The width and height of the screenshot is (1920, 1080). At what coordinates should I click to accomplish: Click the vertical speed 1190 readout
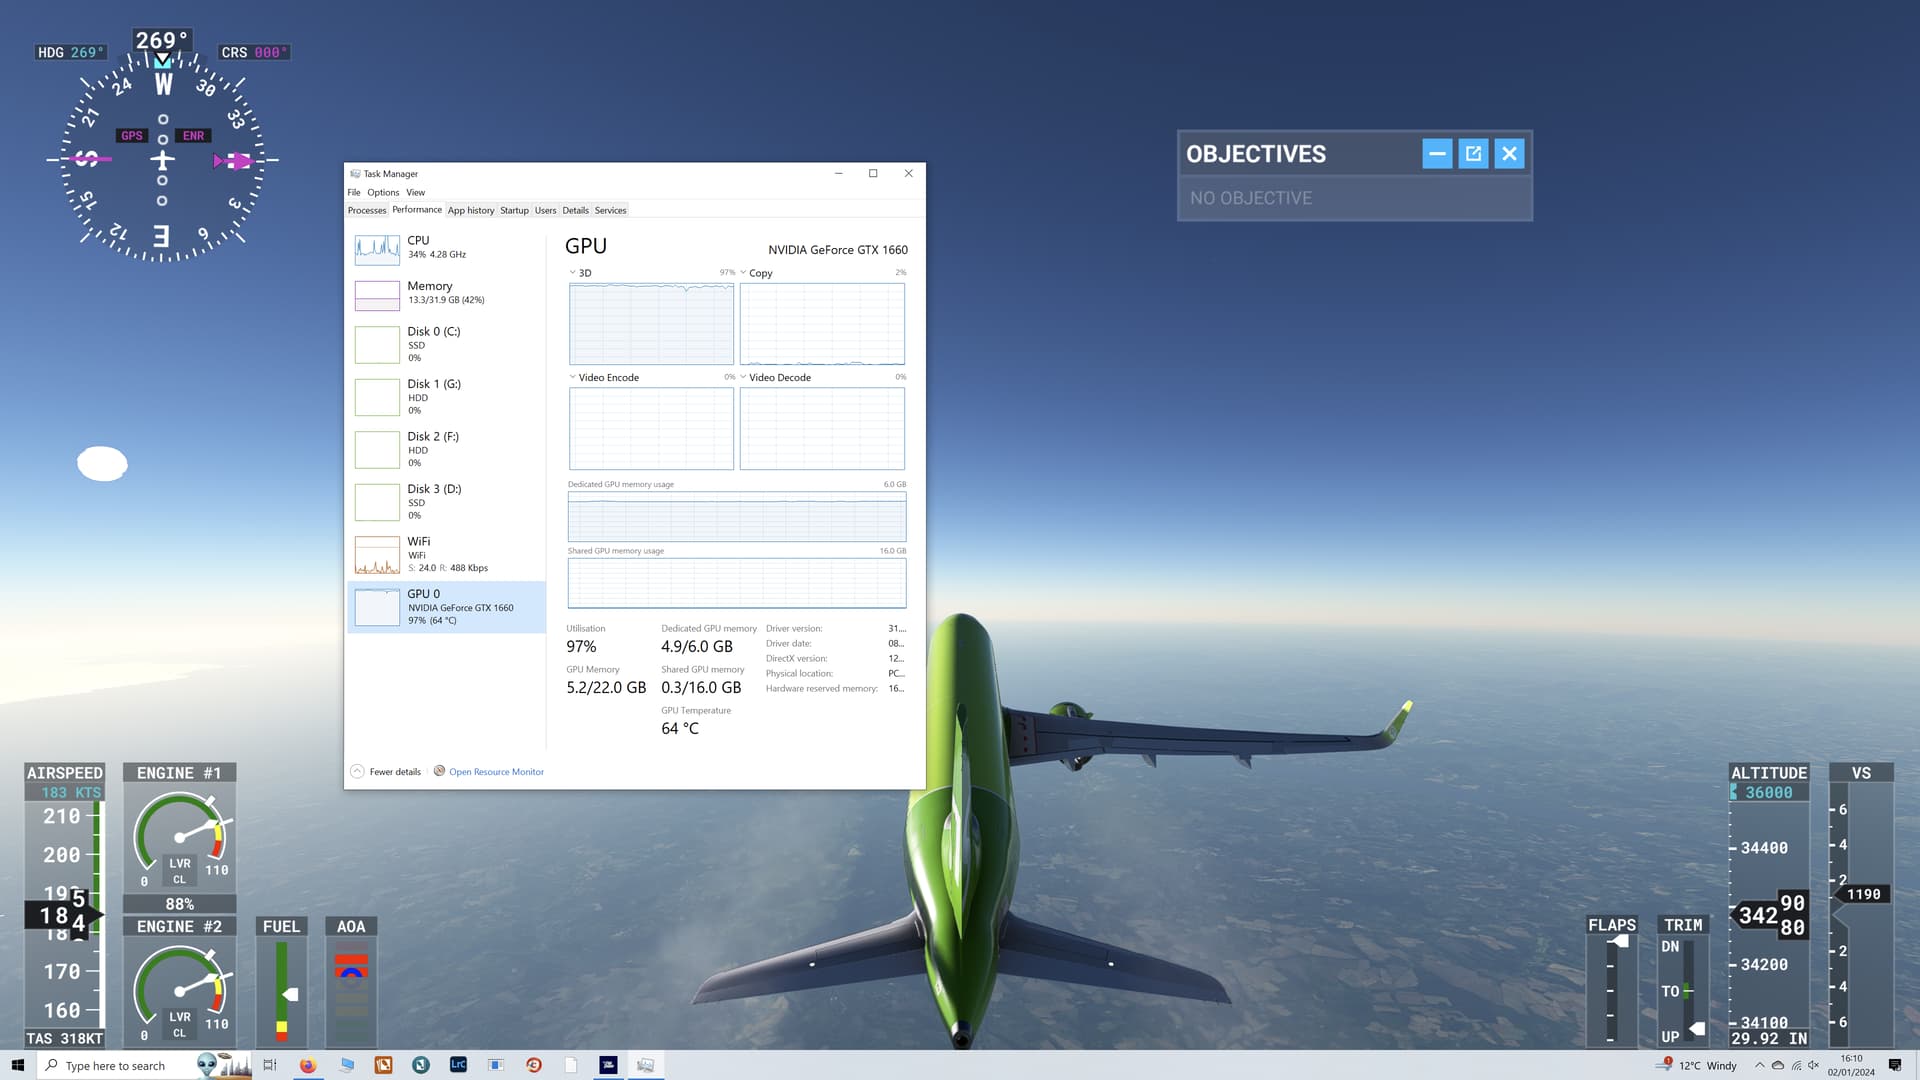click(1863, 895)
